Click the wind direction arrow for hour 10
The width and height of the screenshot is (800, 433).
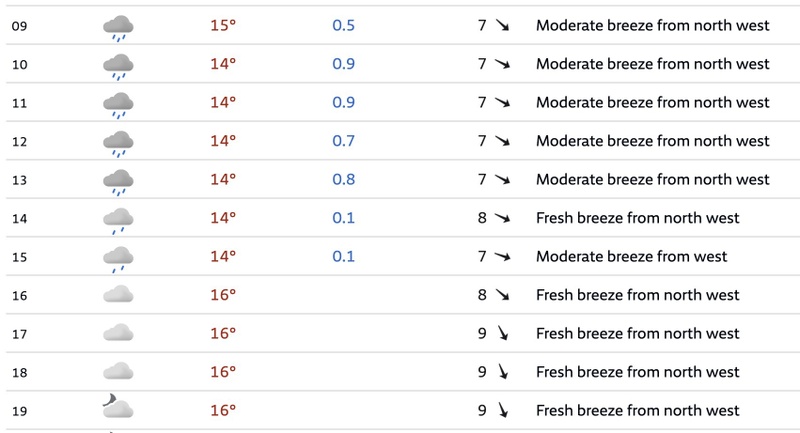coord(502,64)
